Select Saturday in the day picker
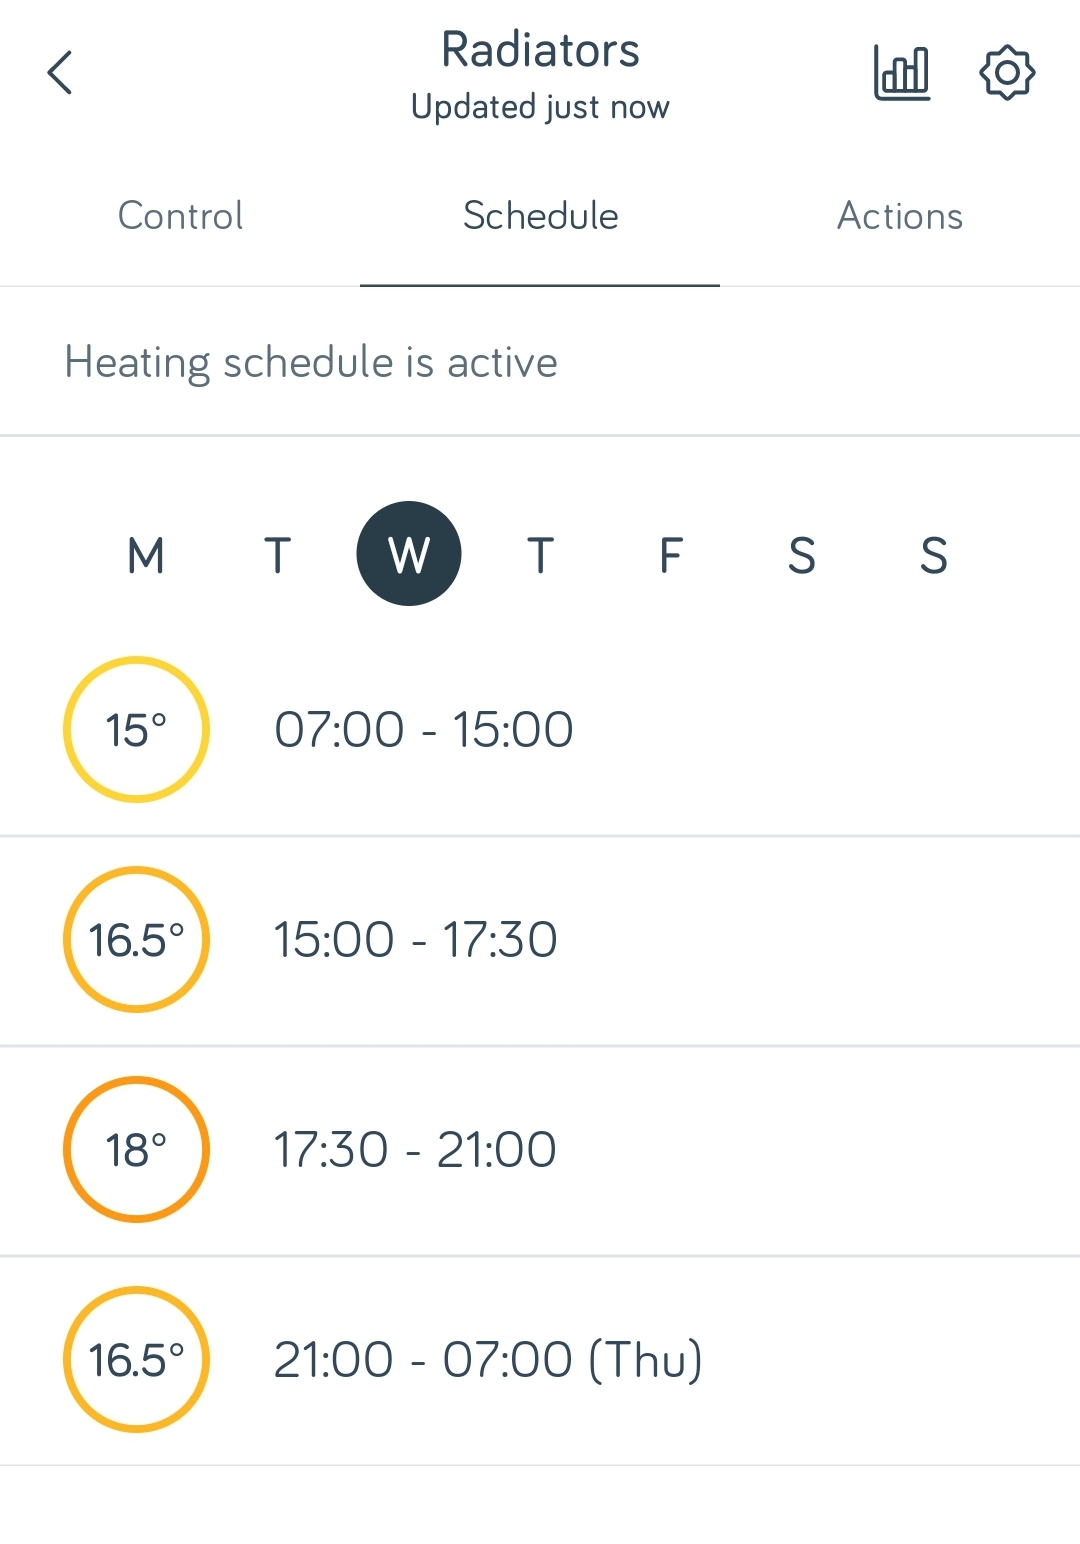This screenshot has width=1080, height=1544. coord(802,555)
